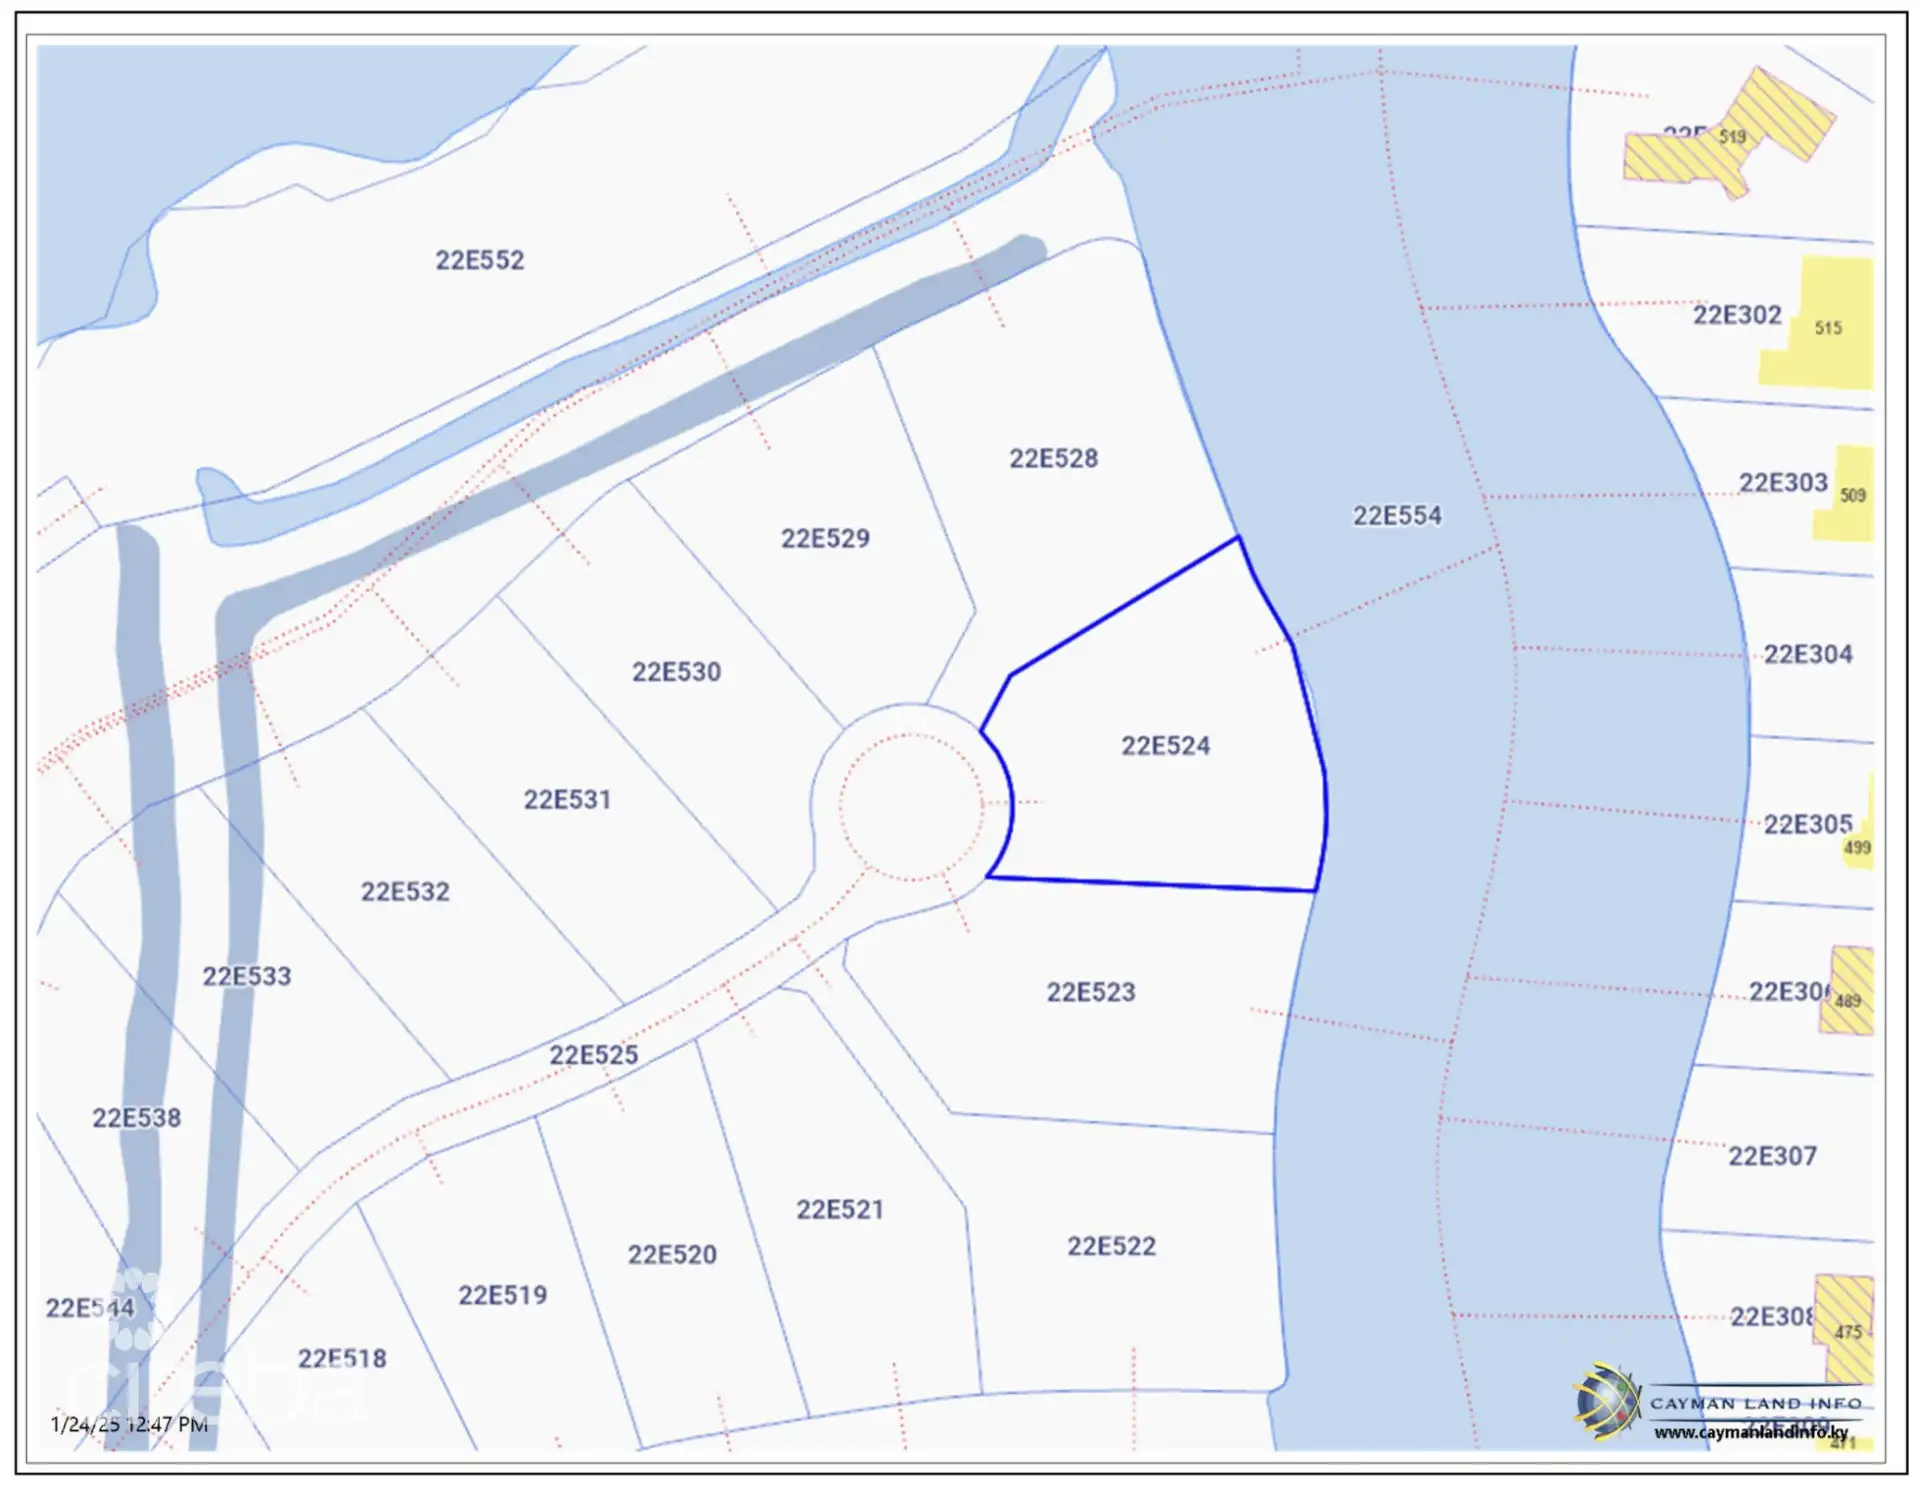Screen dimensions: 1920x1485
Task: Open the www.caymanlandinfo.ky link
Action: pyautogui.click(x=1751, y=1433)
